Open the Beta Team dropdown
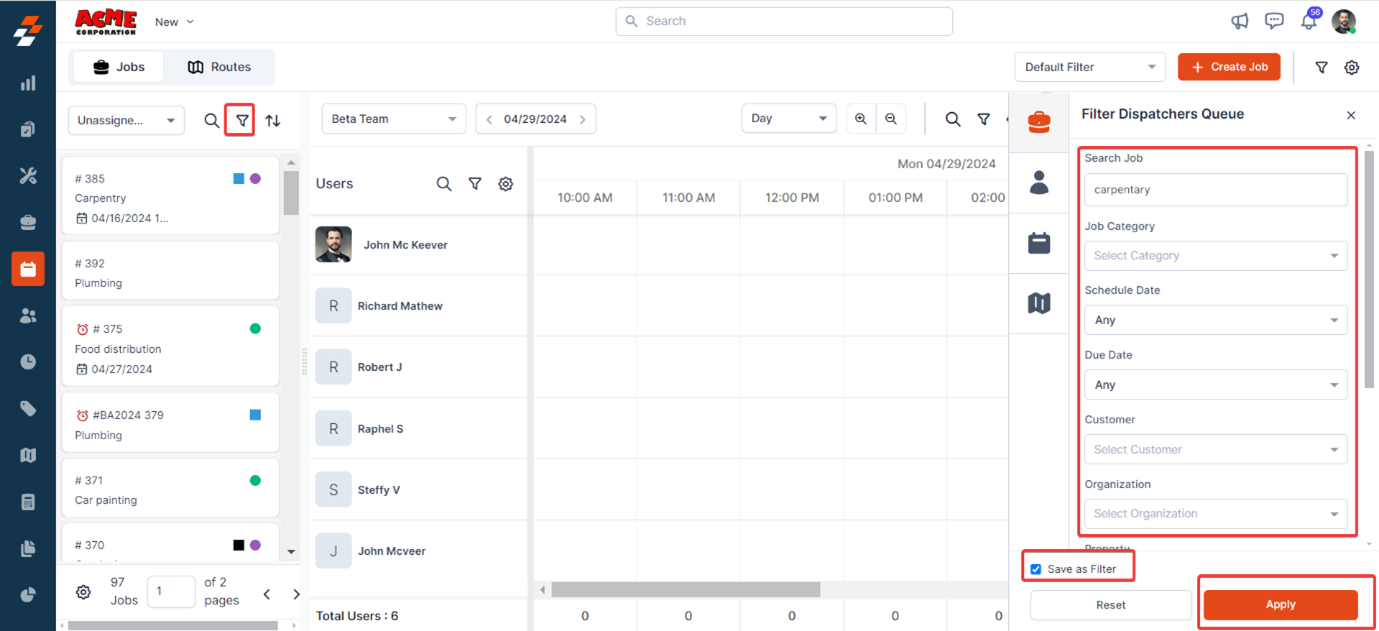1379x631 pixels. coord(393,119)
